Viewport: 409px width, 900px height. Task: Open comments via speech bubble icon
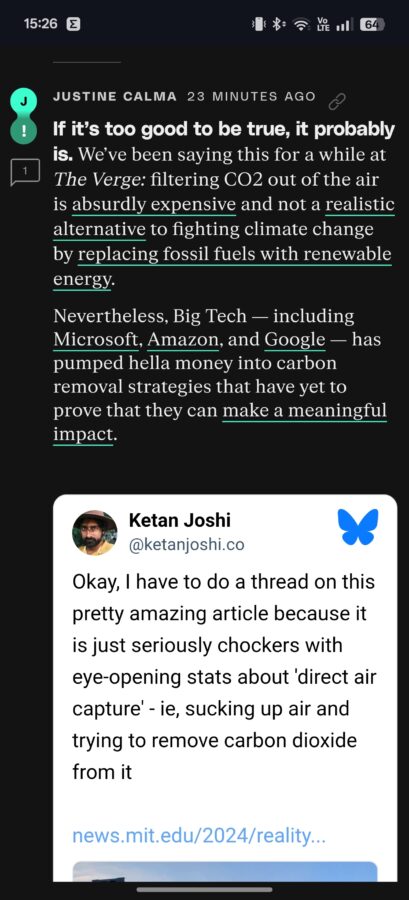25,172
